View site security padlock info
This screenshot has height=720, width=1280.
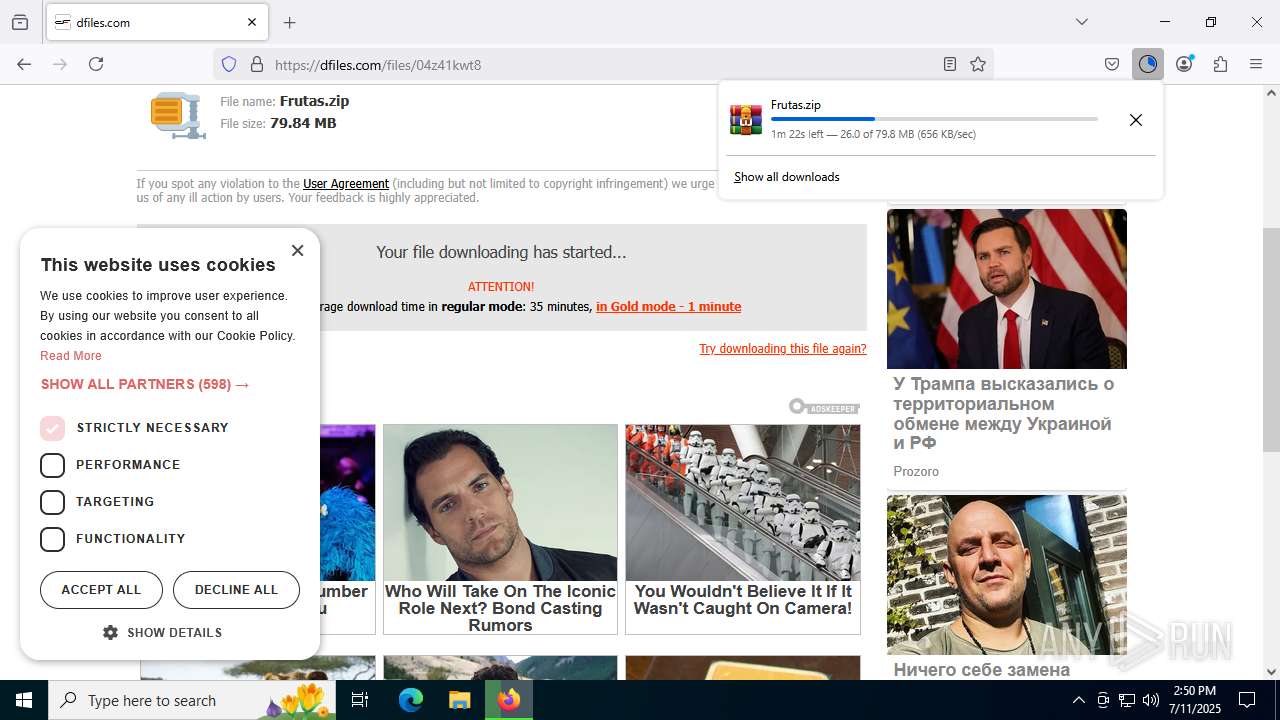(x=257, y=64)
